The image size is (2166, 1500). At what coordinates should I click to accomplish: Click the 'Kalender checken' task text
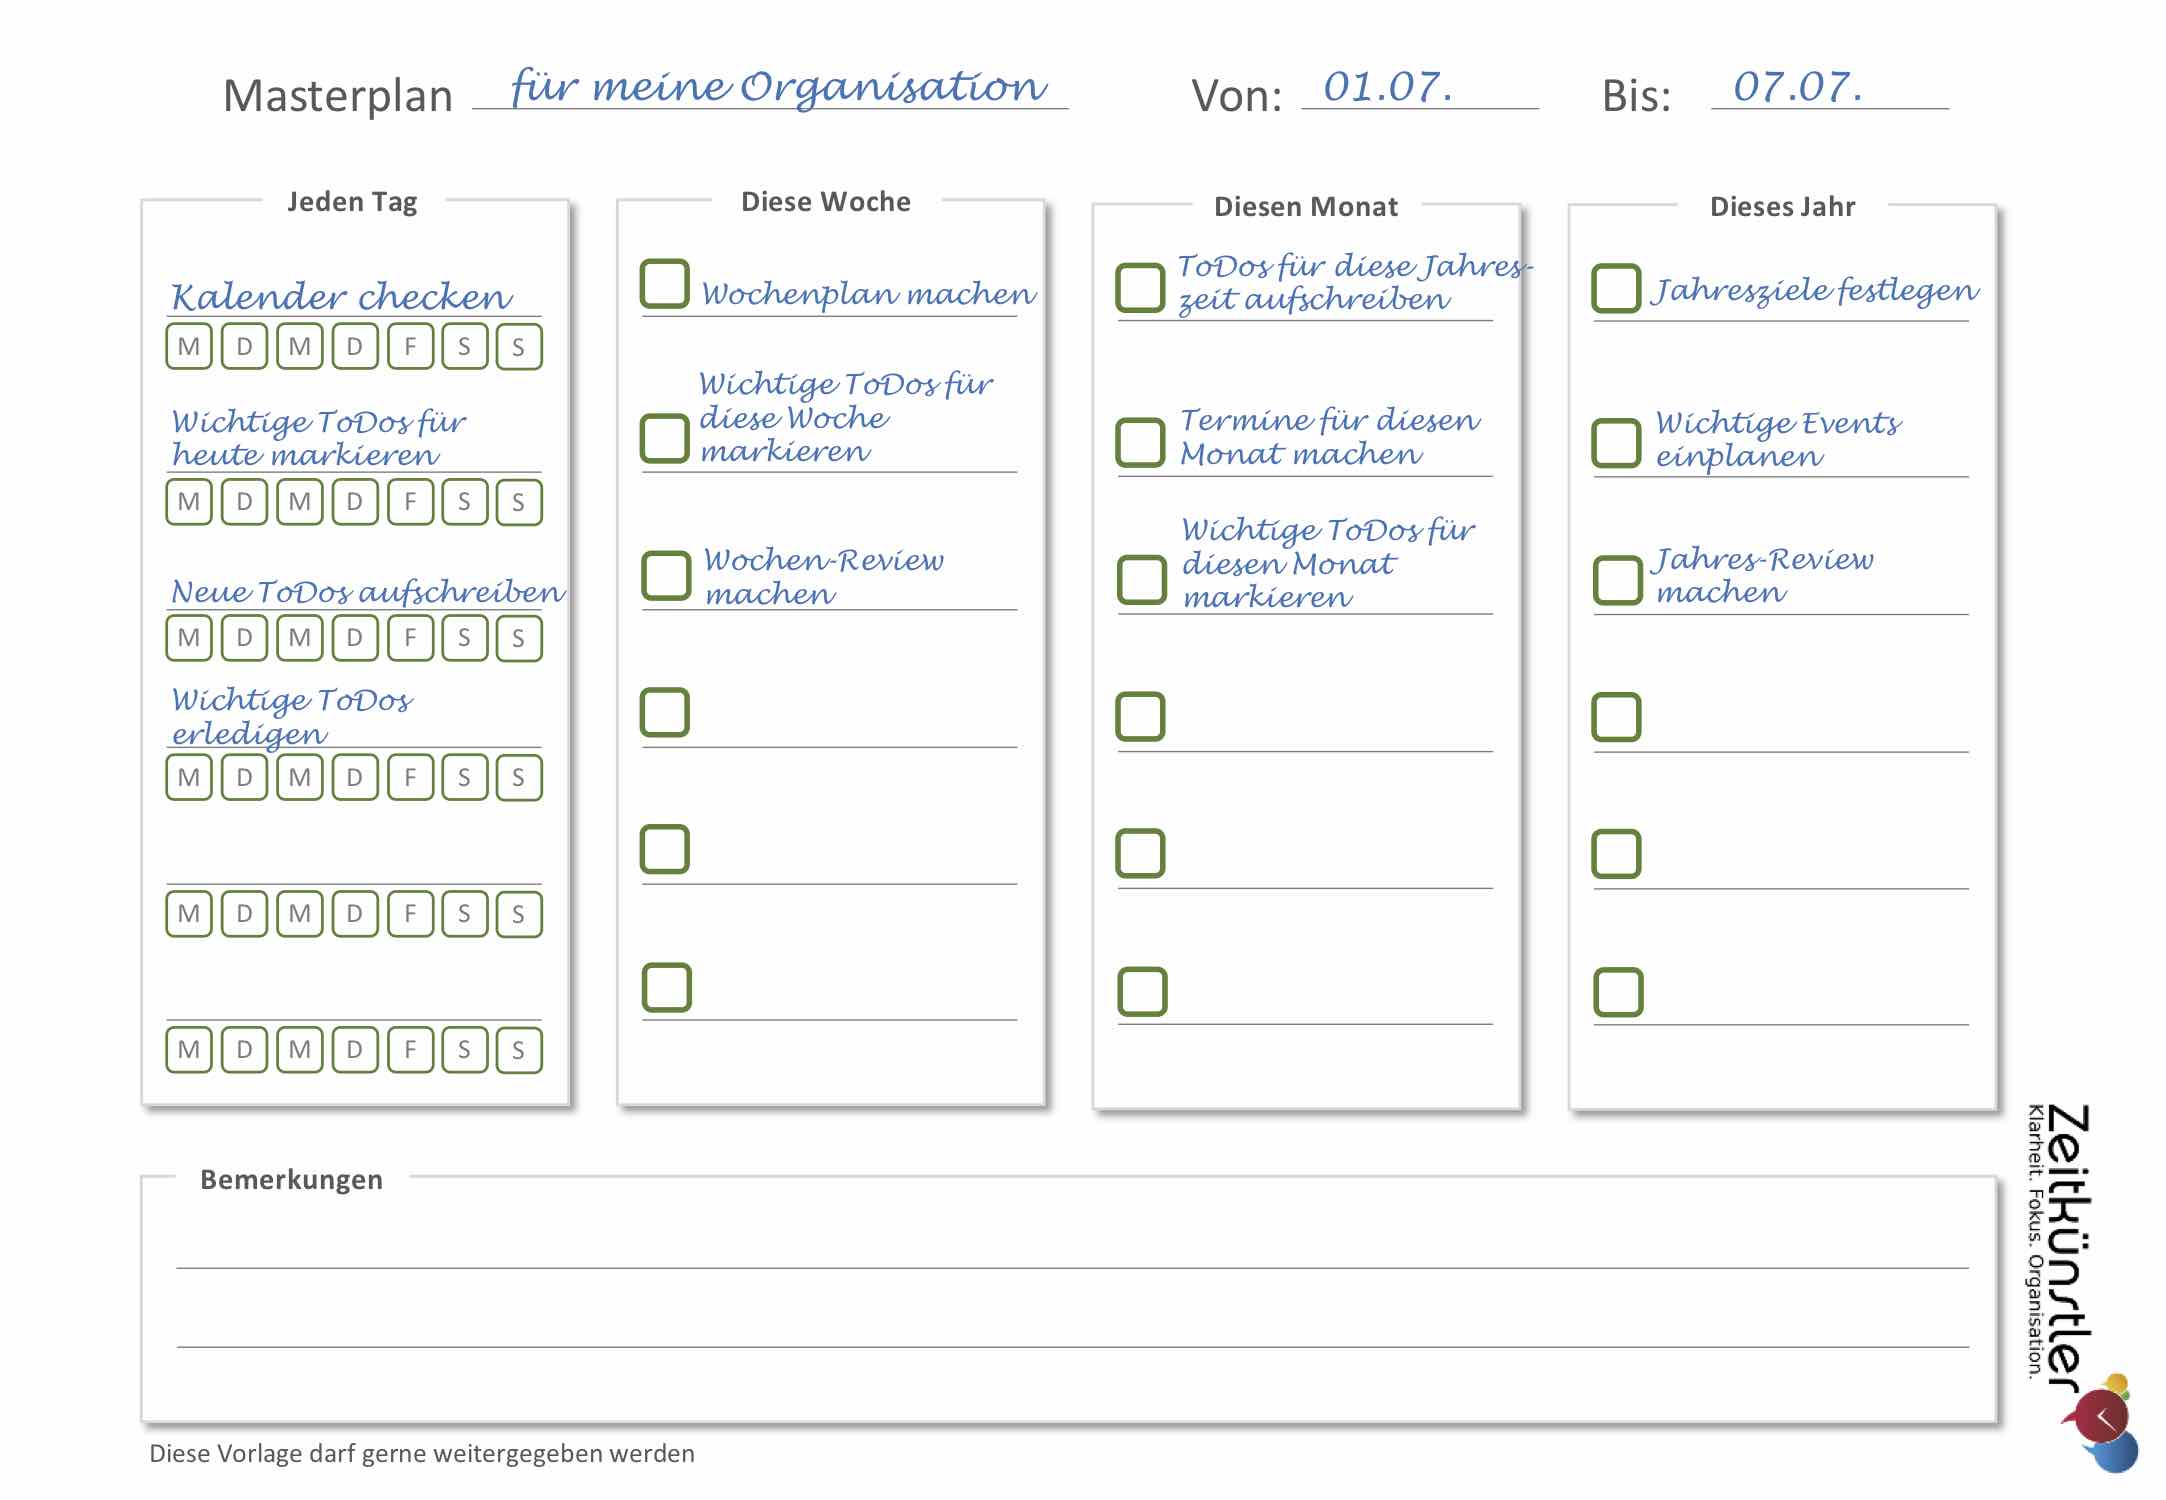[x=342, y=297]
